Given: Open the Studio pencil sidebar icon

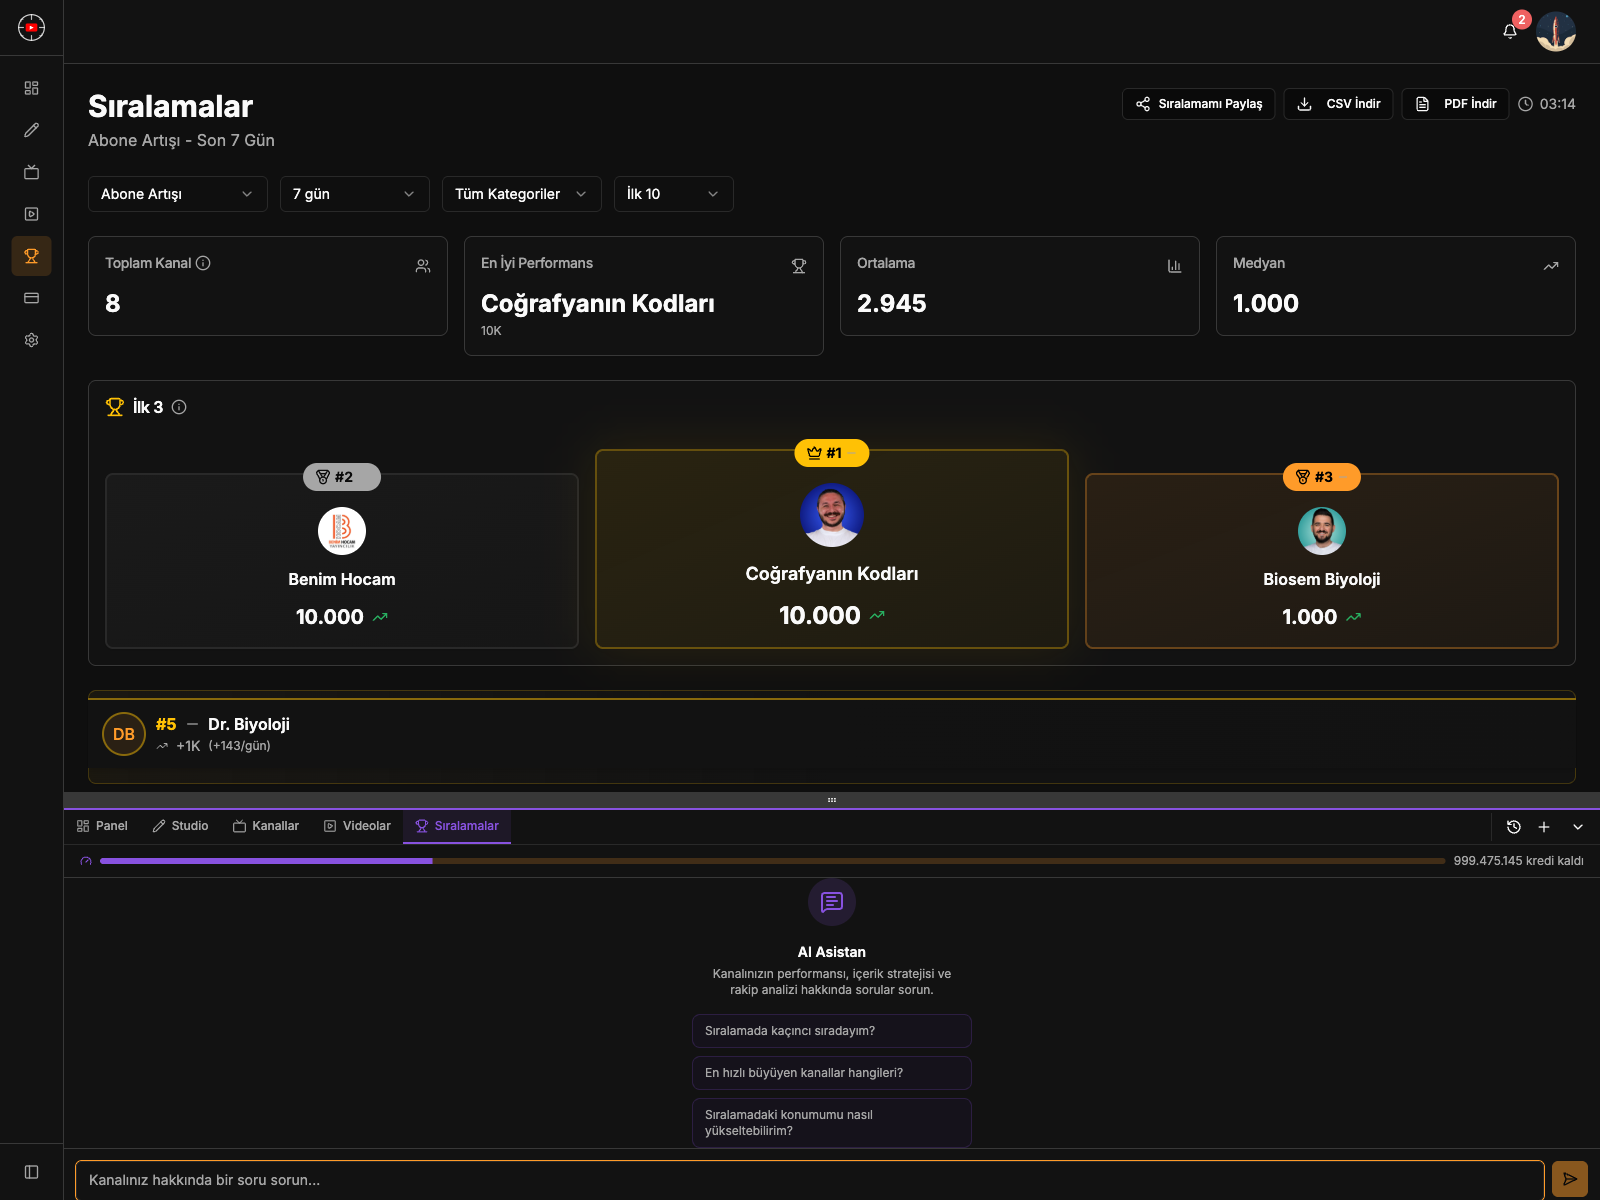Looking at the screenshot, I should [x=31, y=130].
